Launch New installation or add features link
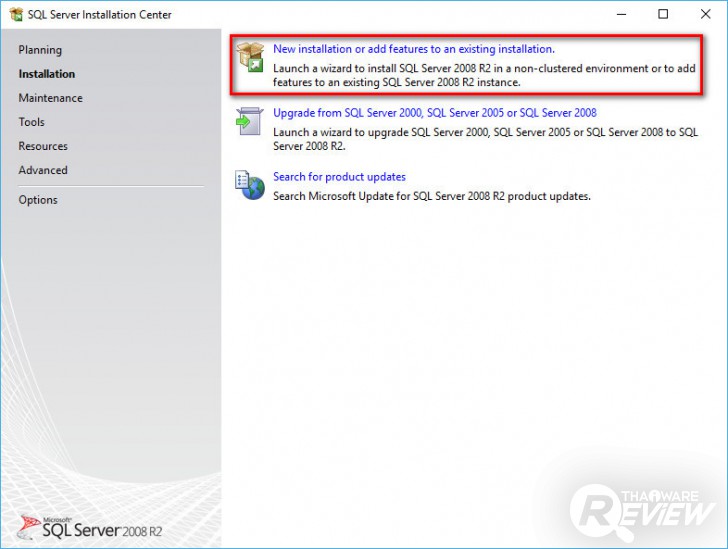This screenshot has width=728, height=549. (414, 49)
